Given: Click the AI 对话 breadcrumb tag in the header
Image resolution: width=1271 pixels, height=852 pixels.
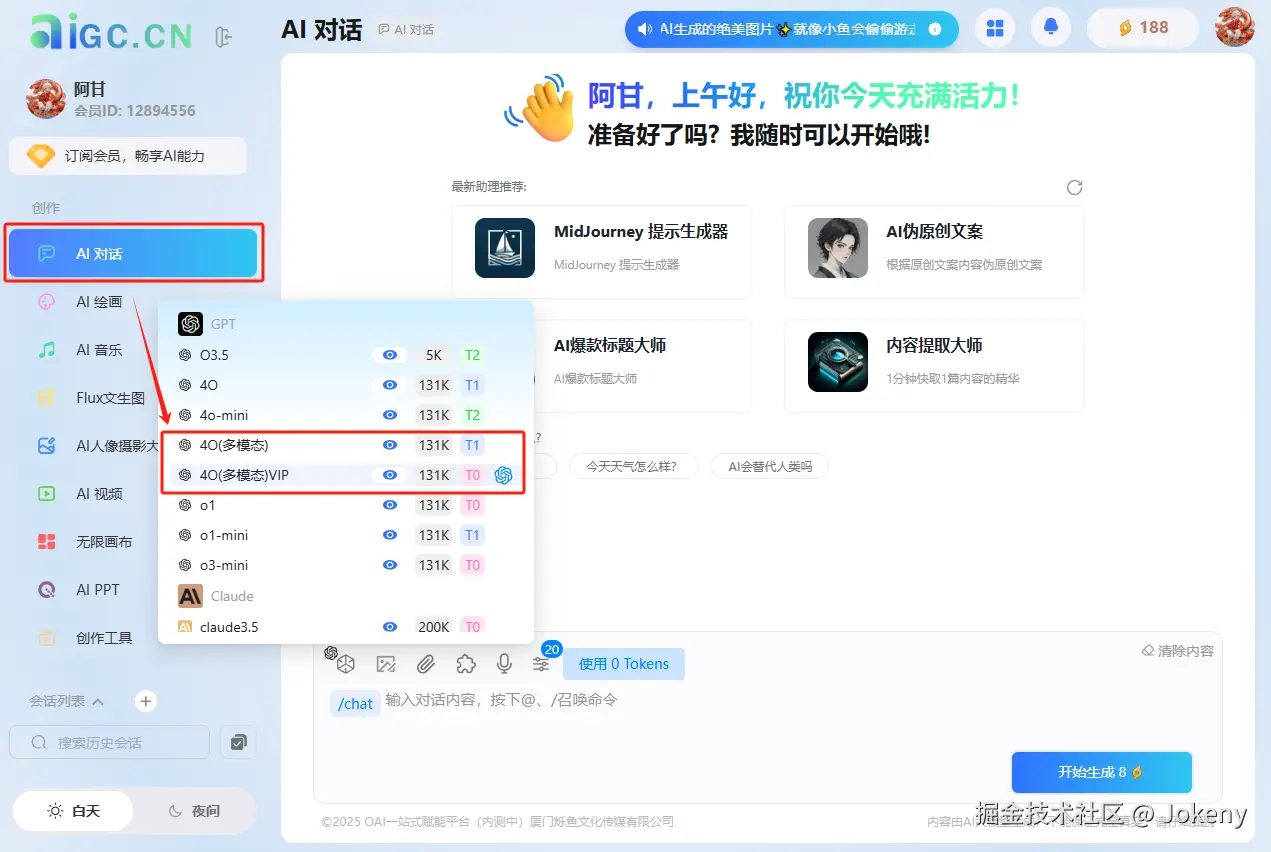Looking at the screenshot, I should (x=406, y=30).
